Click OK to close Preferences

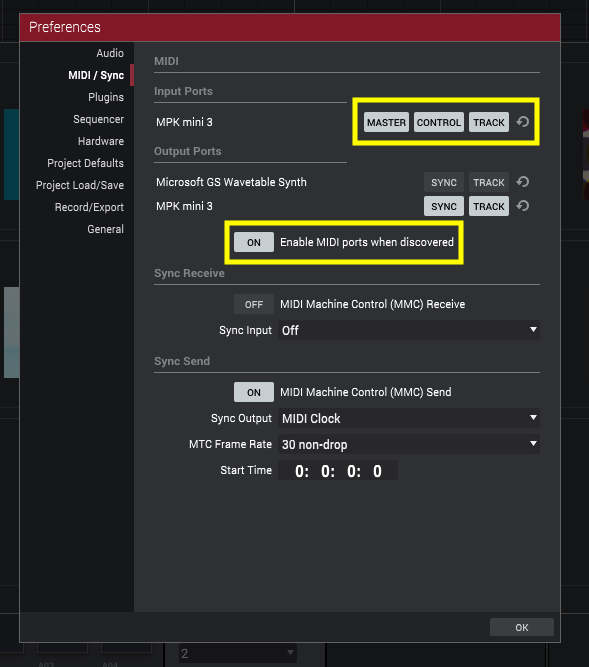522,627
